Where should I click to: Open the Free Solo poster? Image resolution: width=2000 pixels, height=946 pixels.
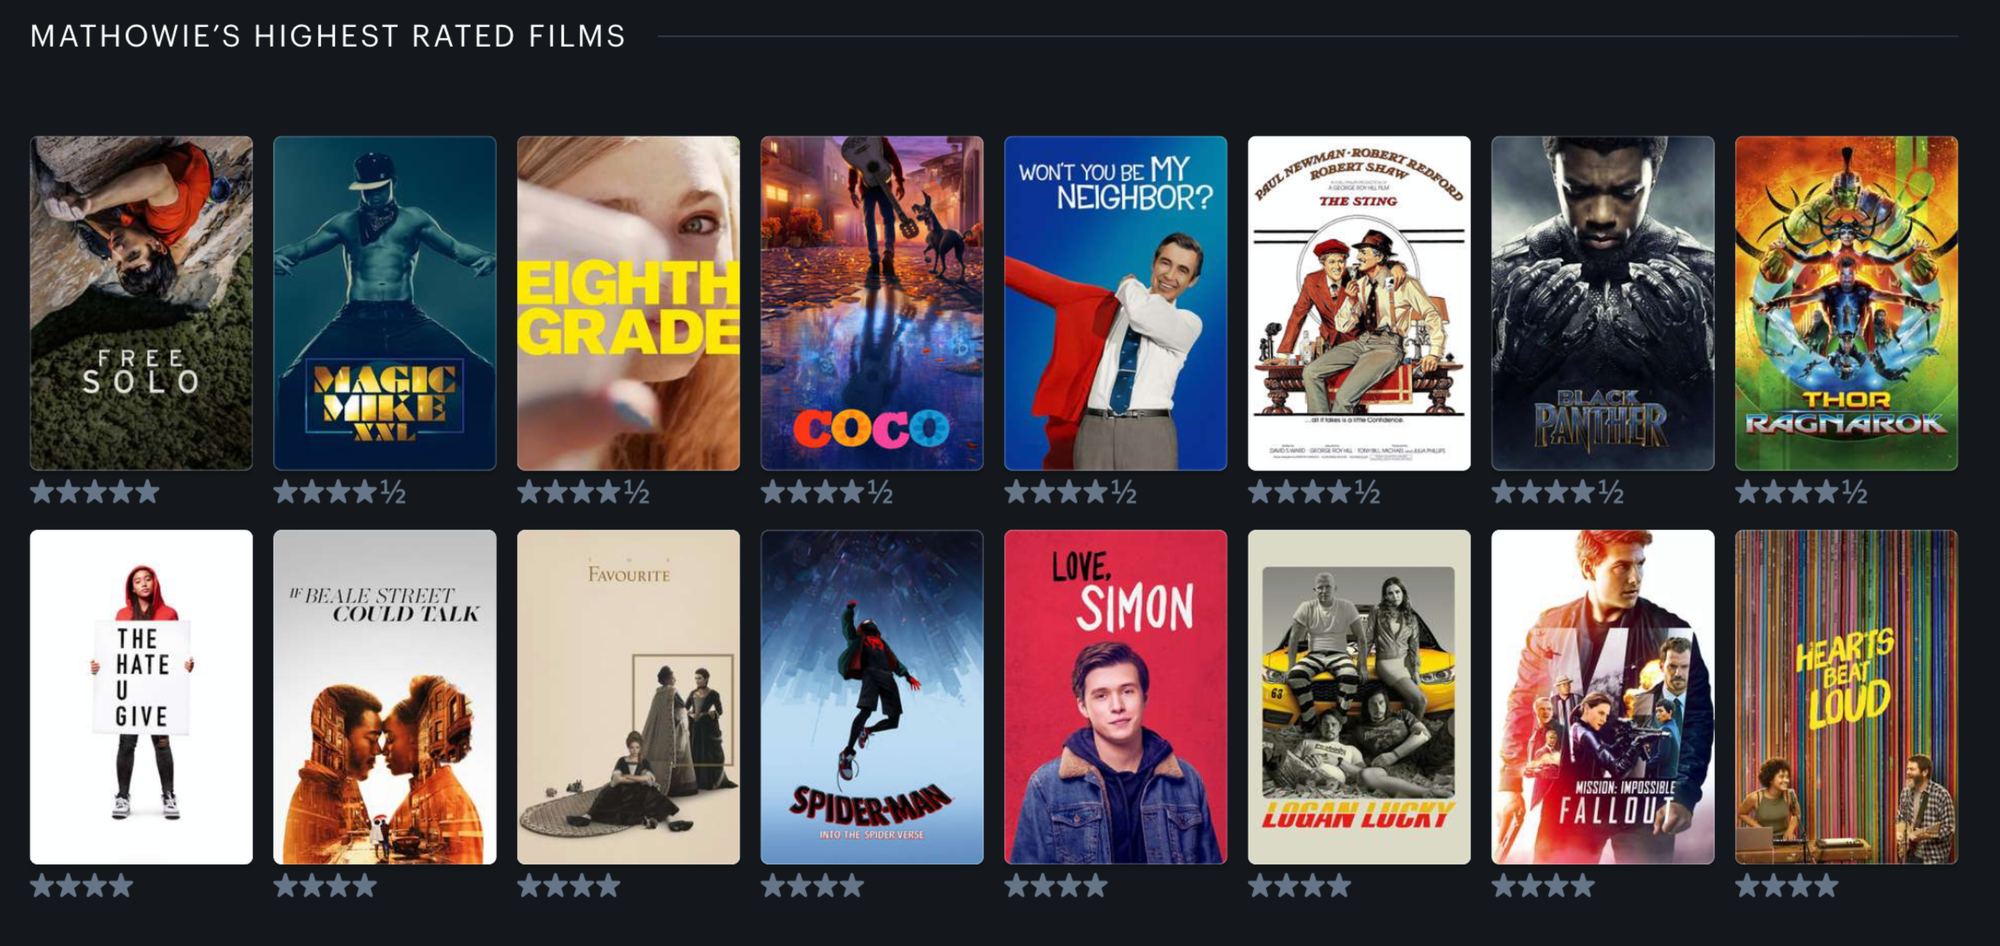[141, 303]
